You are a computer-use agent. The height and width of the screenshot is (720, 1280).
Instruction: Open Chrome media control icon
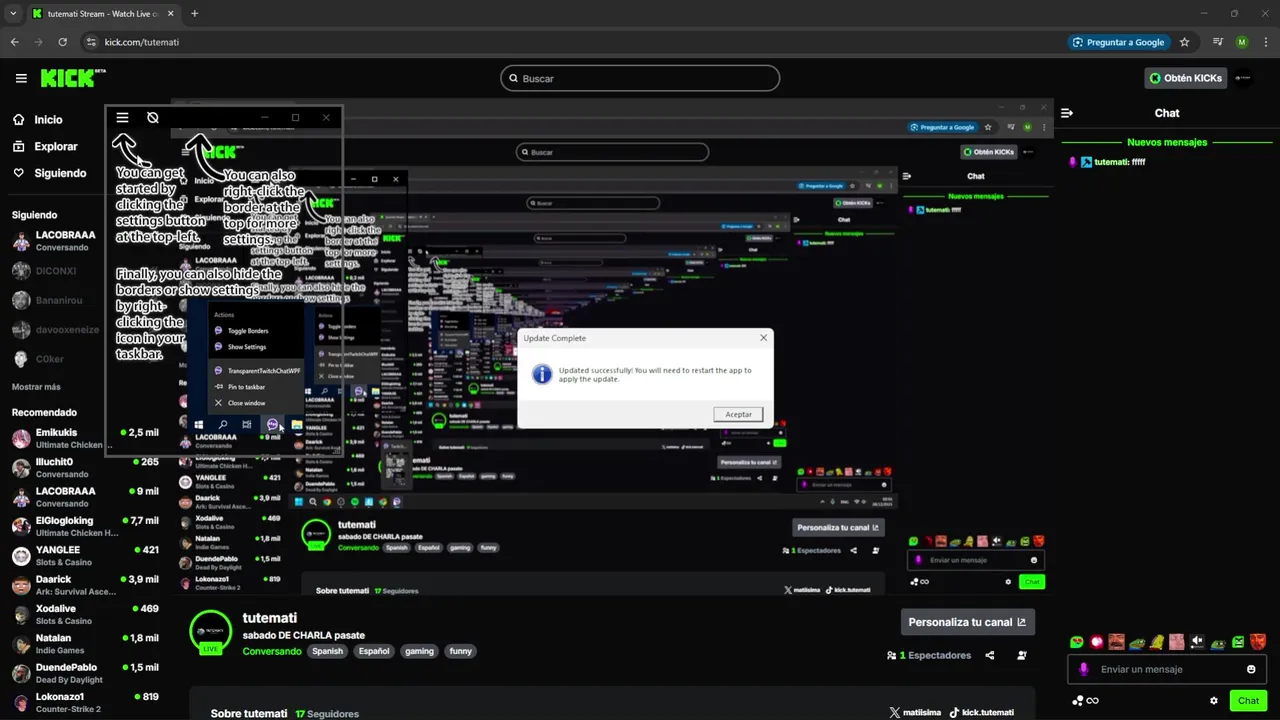[1217, 42]
